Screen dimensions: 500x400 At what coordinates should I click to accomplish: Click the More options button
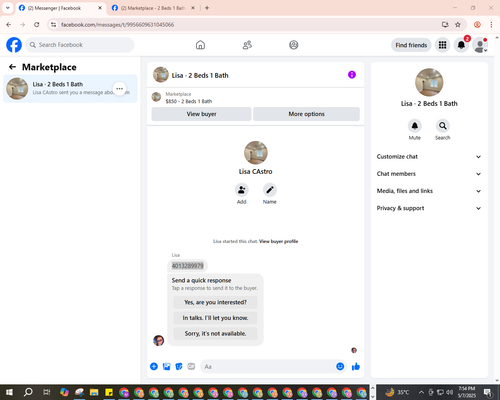306,114
